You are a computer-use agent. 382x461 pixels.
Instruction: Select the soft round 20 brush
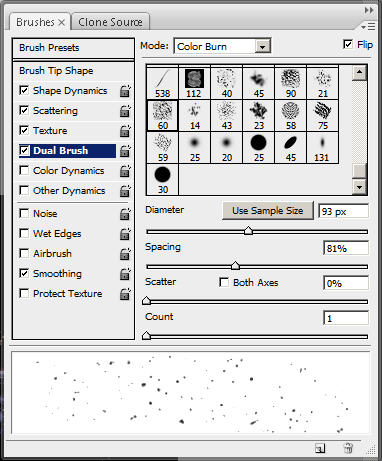pyautogui.click(x=226, y=147)
